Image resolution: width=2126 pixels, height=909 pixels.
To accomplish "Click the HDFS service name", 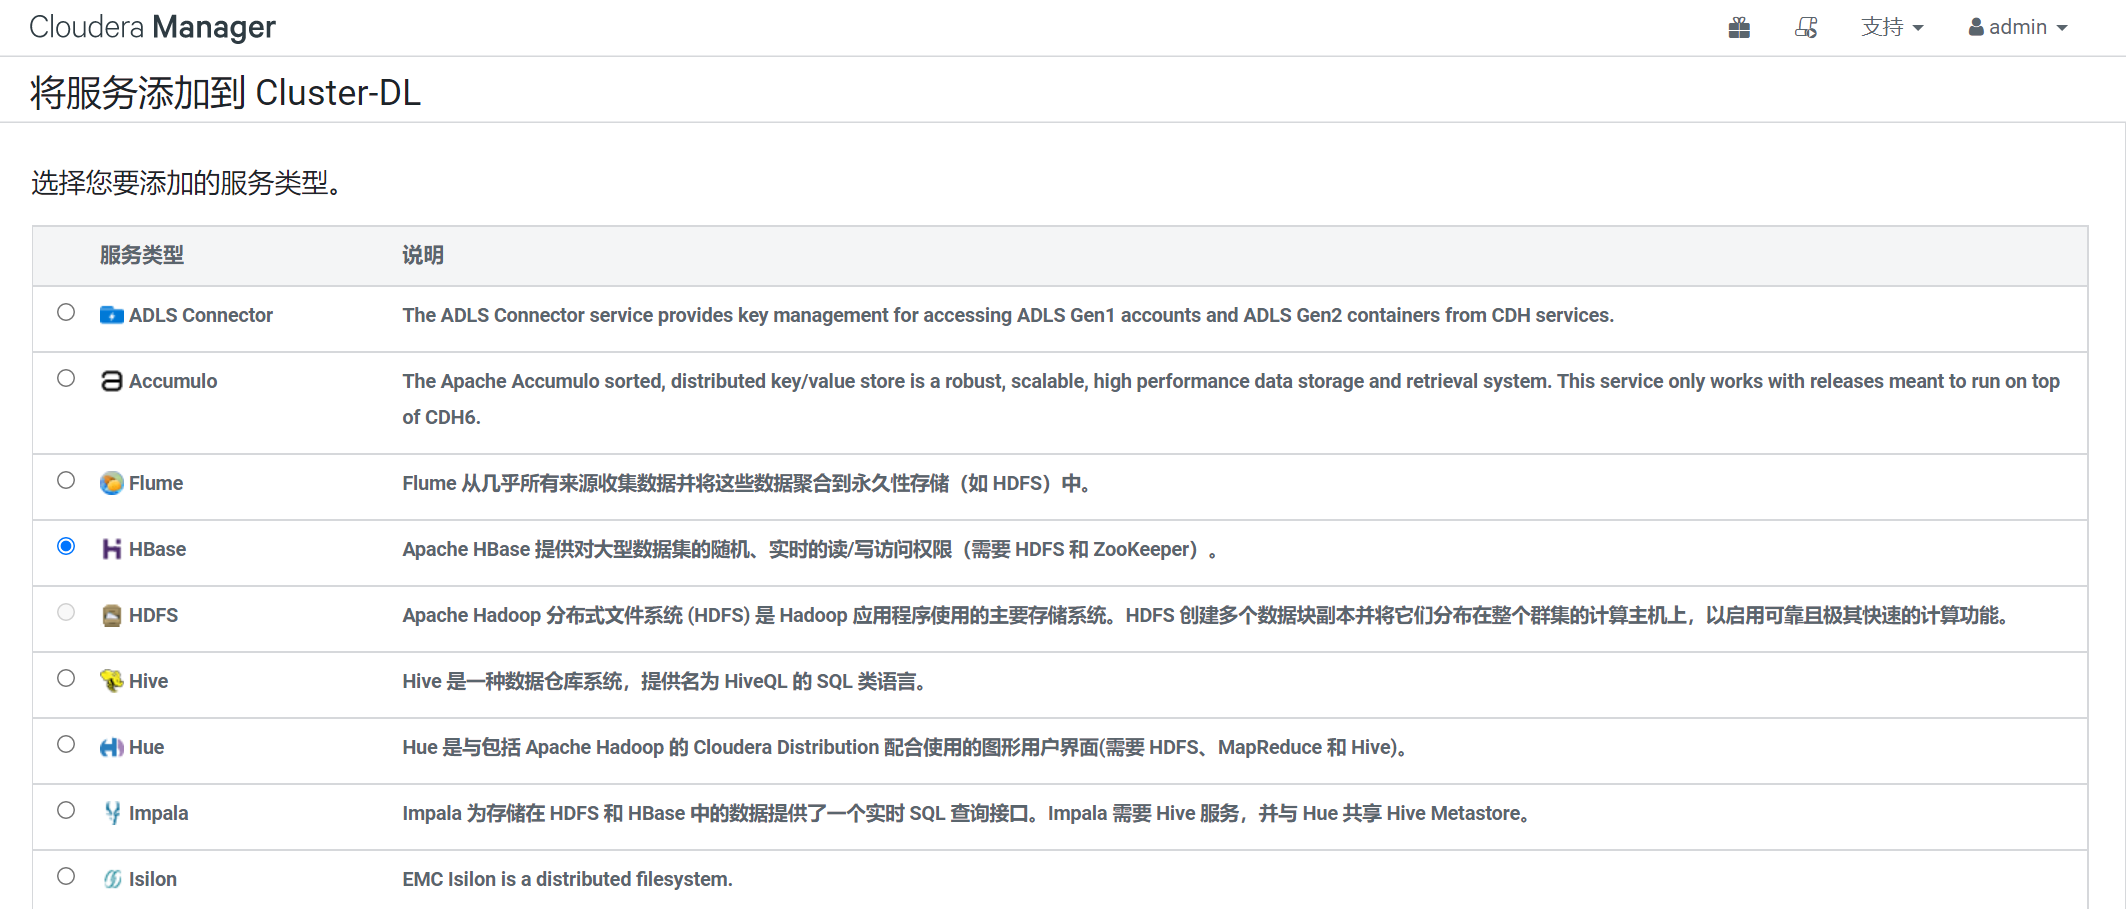I will [x=154, y=616].
